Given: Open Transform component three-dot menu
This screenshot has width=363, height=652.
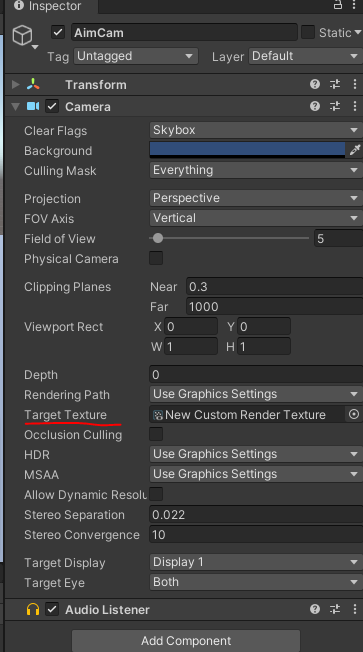Looking at the screenshot, I should click(x=355, y=84).
